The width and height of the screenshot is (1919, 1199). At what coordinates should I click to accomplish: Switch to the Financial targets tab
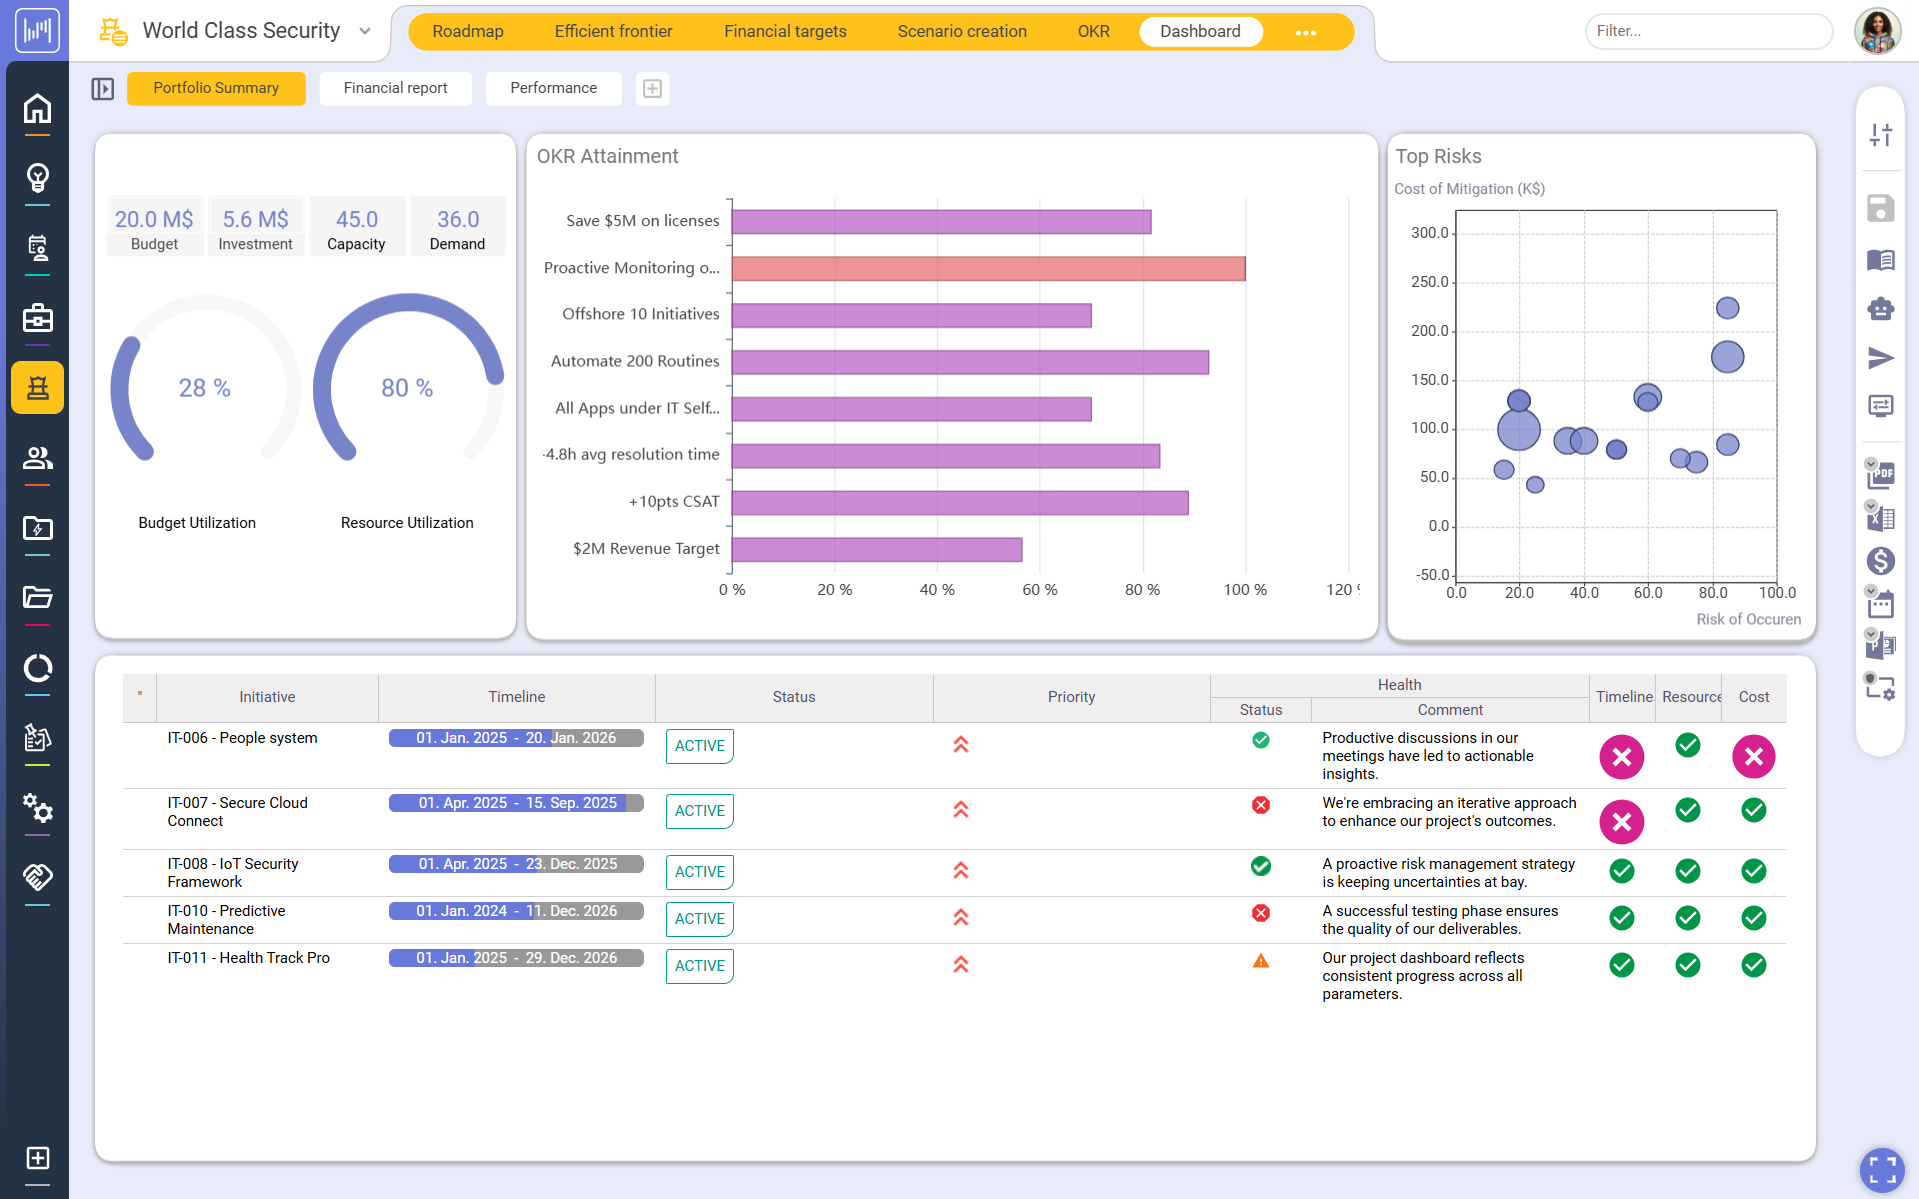(784, 31)
